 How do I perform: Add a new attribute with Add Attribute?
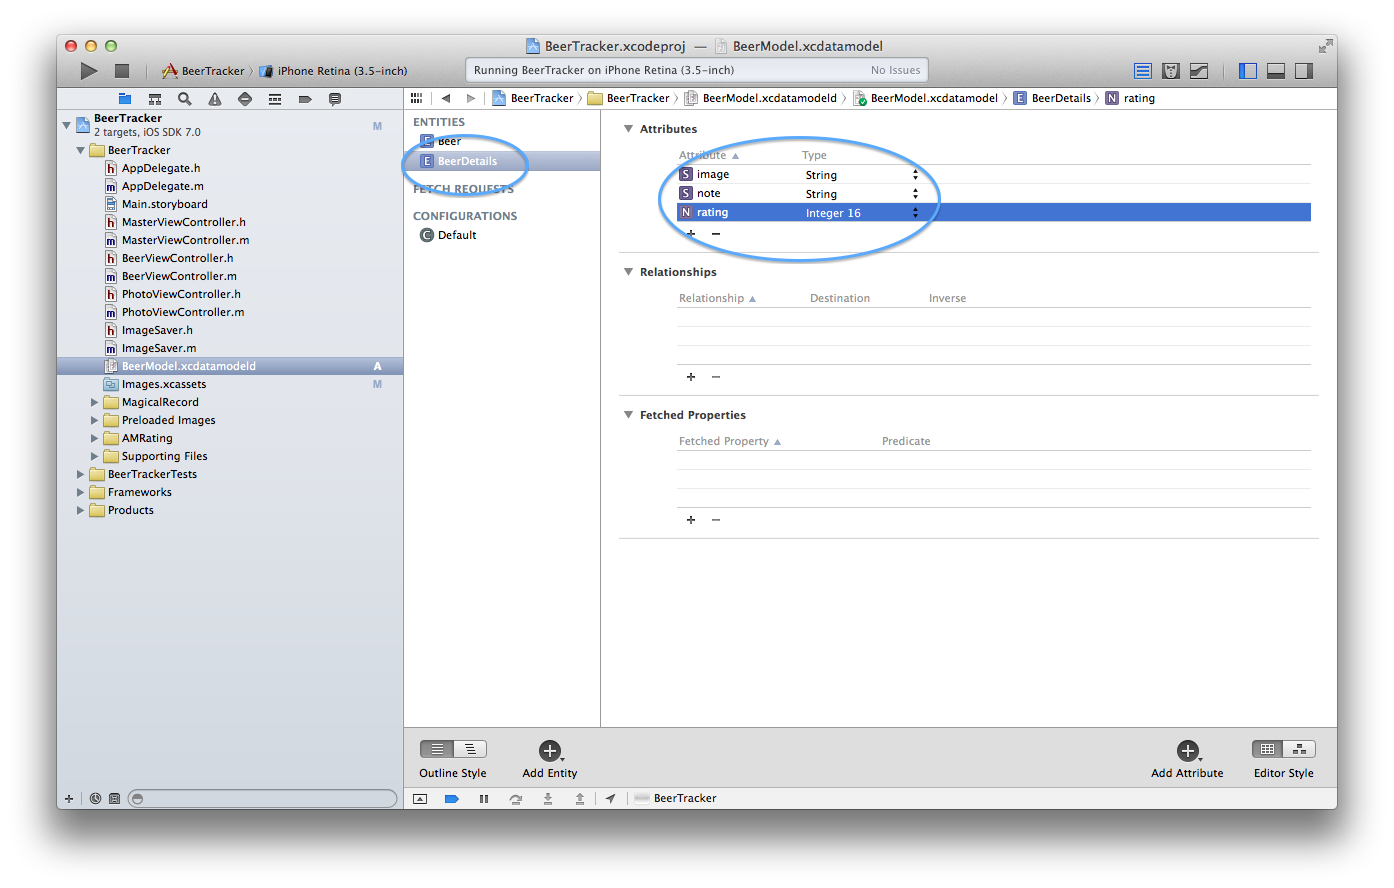(x=1188, y=751)
